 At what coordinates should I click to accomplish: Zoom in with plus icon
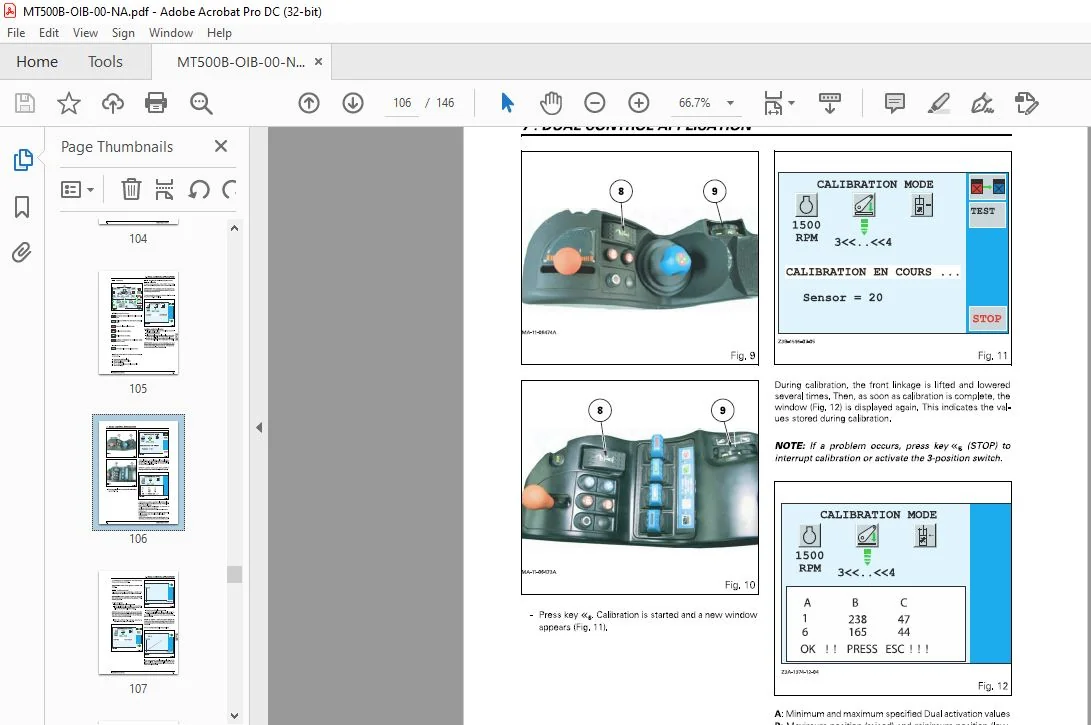(x=638, y=103)
